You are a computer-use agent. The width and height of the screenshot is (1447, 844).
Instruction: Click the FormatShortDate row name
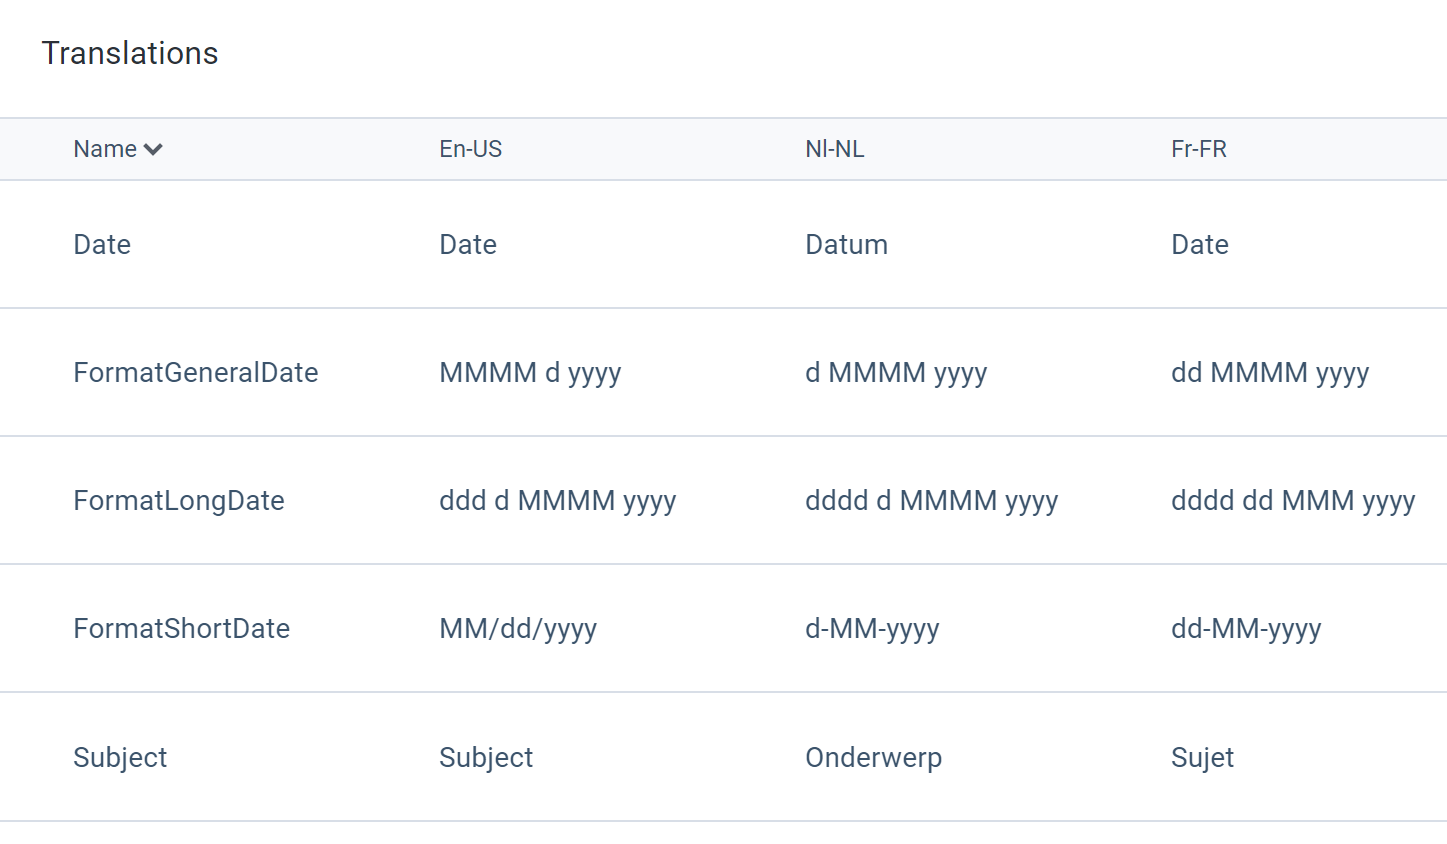[x=181, y=629]
